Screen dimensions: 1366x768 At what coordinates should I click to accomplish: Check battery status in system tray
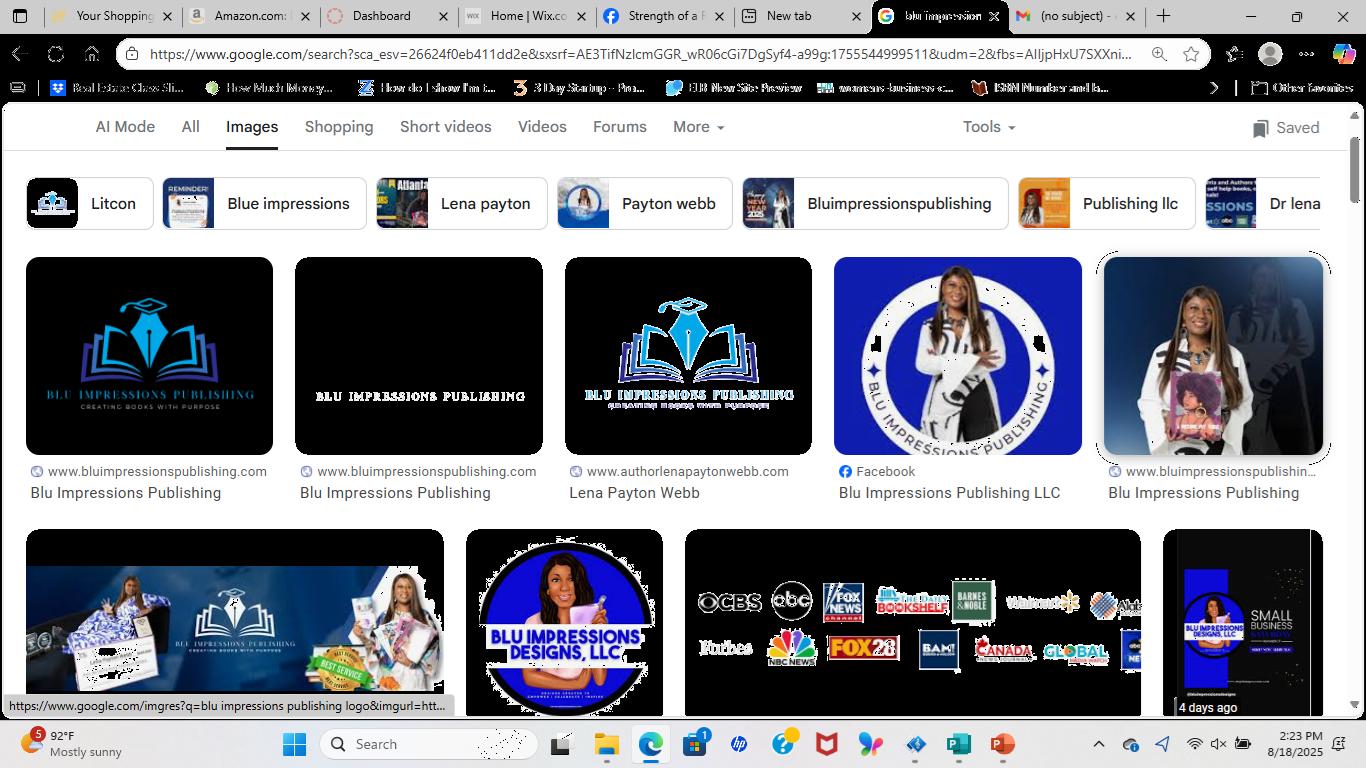[x=1243, y=744]
